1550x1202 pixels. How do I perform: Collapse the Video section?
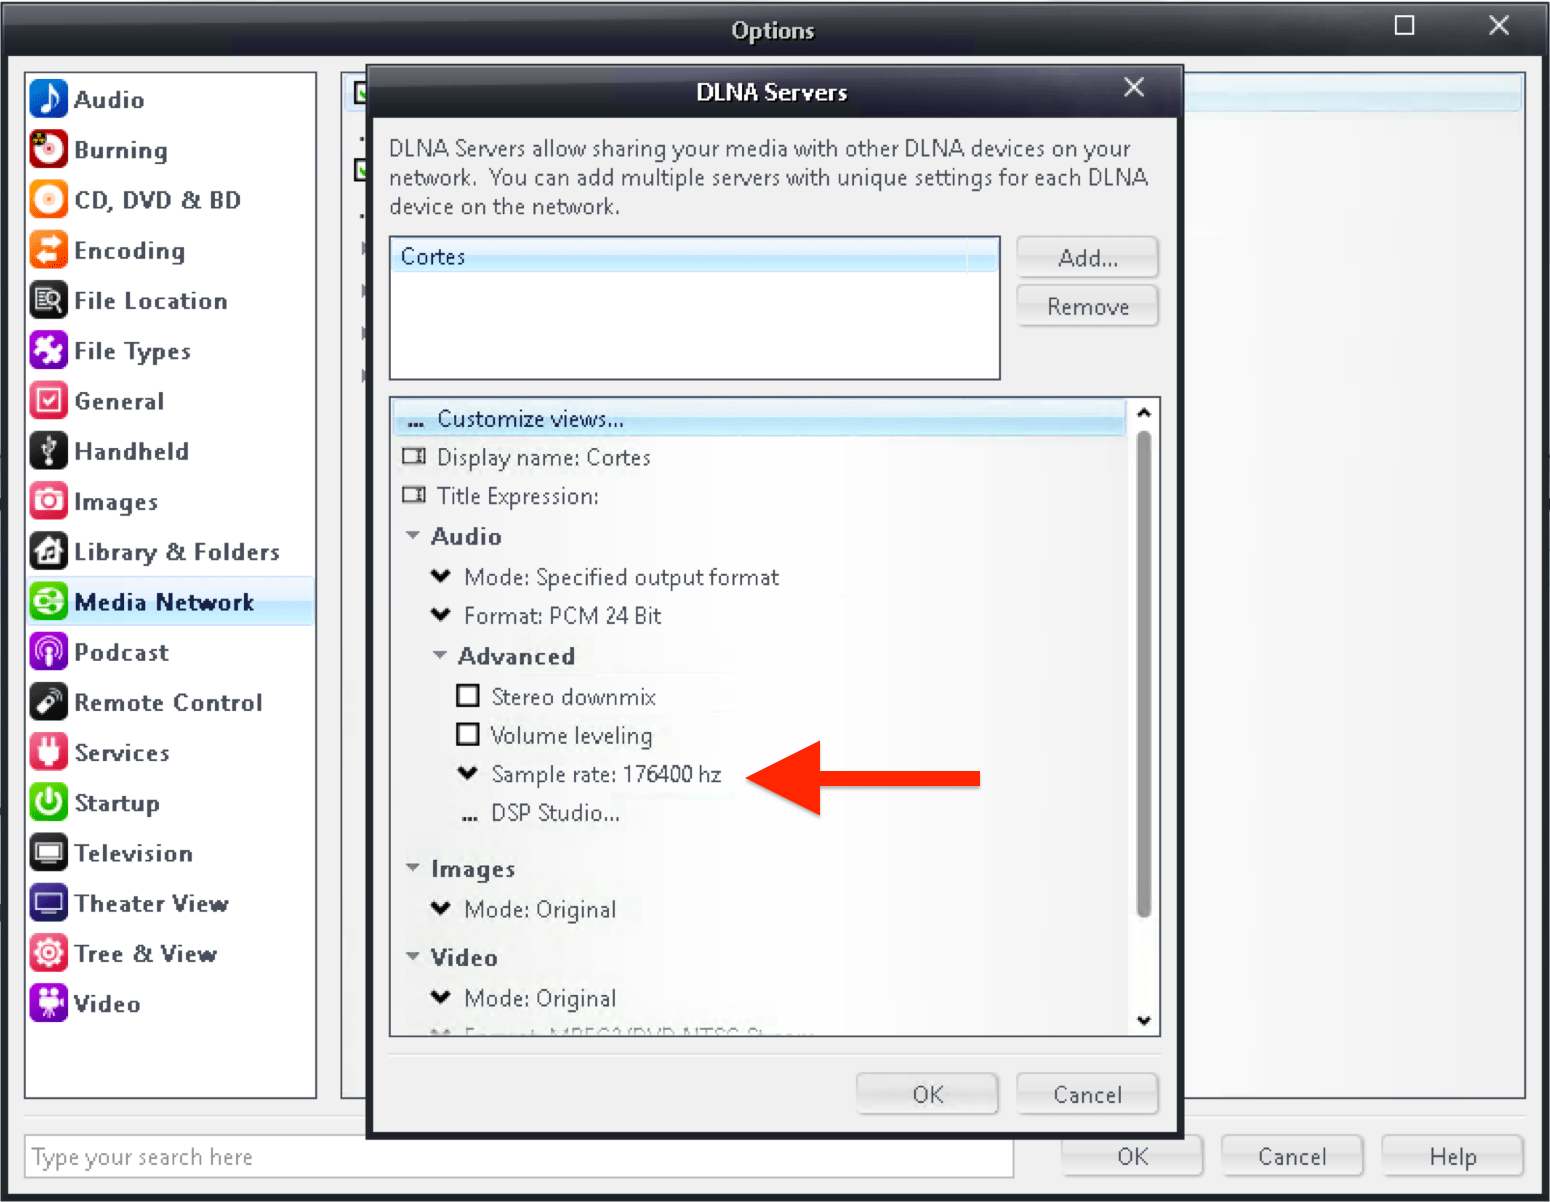[x=413, y=957]
